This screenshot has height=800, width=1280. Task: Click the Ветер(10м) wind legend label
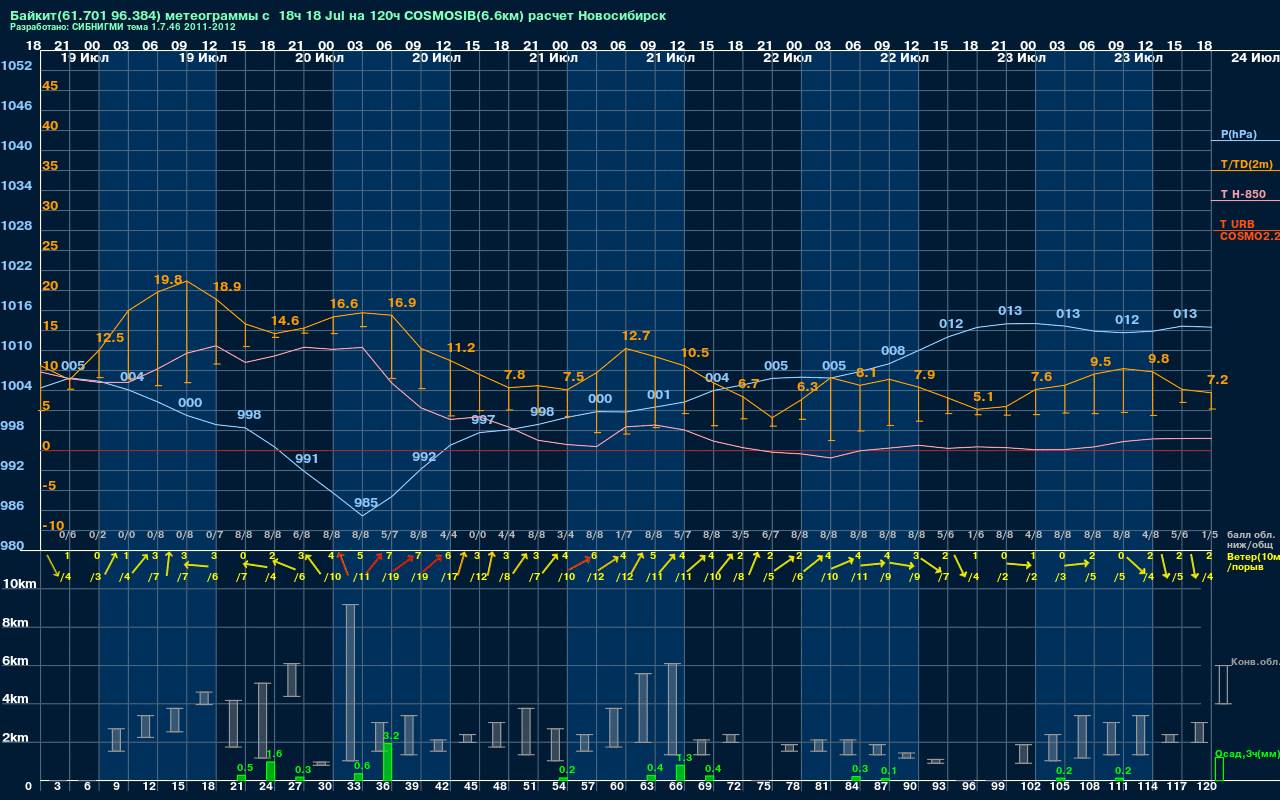[x=1253, y=556]
